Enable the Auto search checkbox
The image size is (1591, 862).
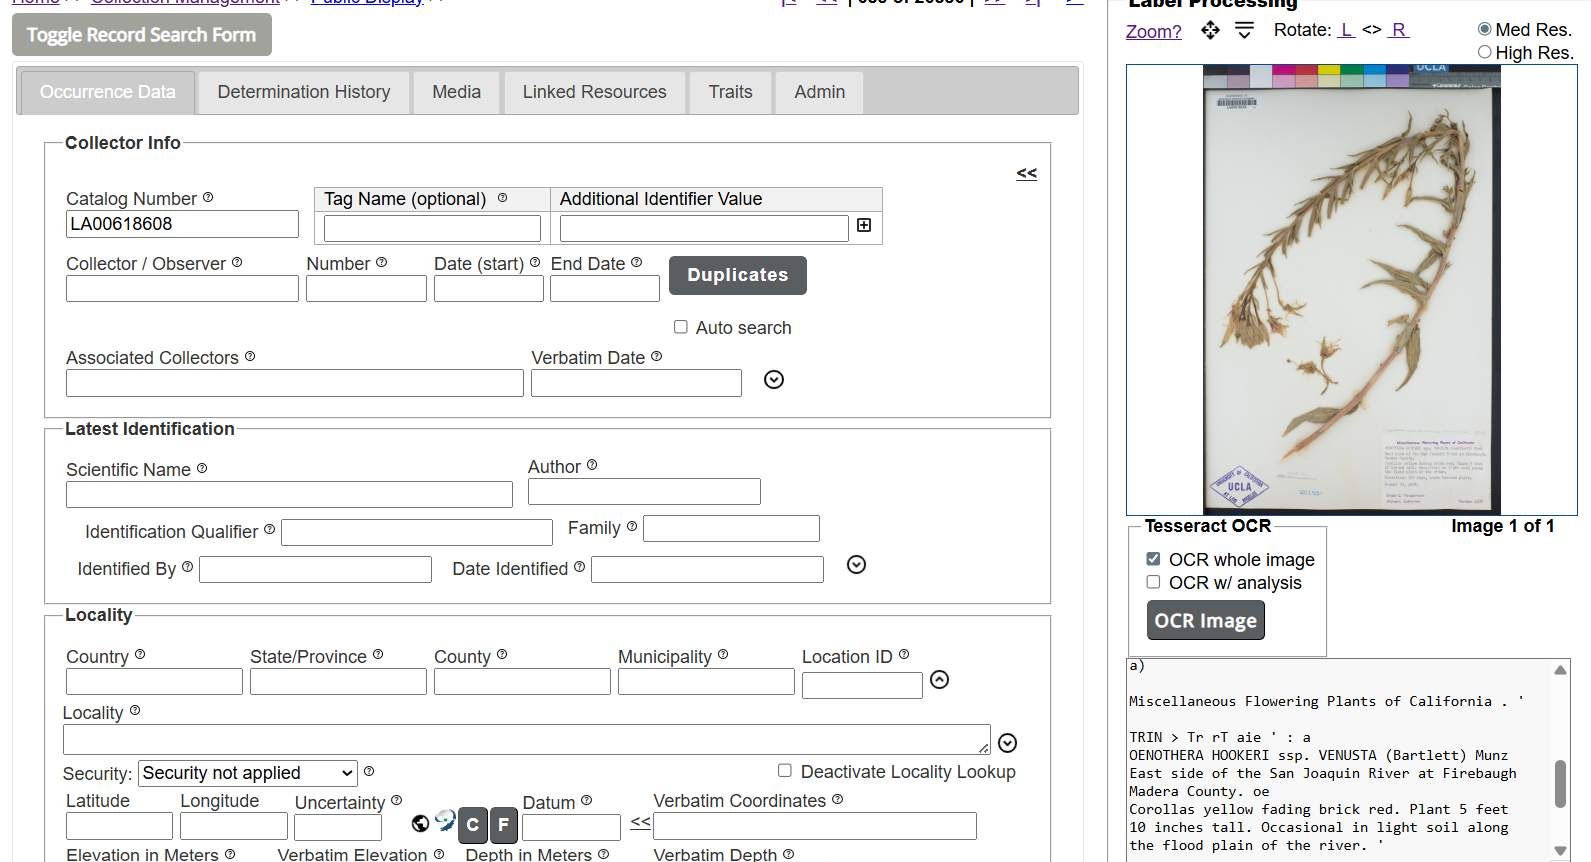tap(681, 327)
